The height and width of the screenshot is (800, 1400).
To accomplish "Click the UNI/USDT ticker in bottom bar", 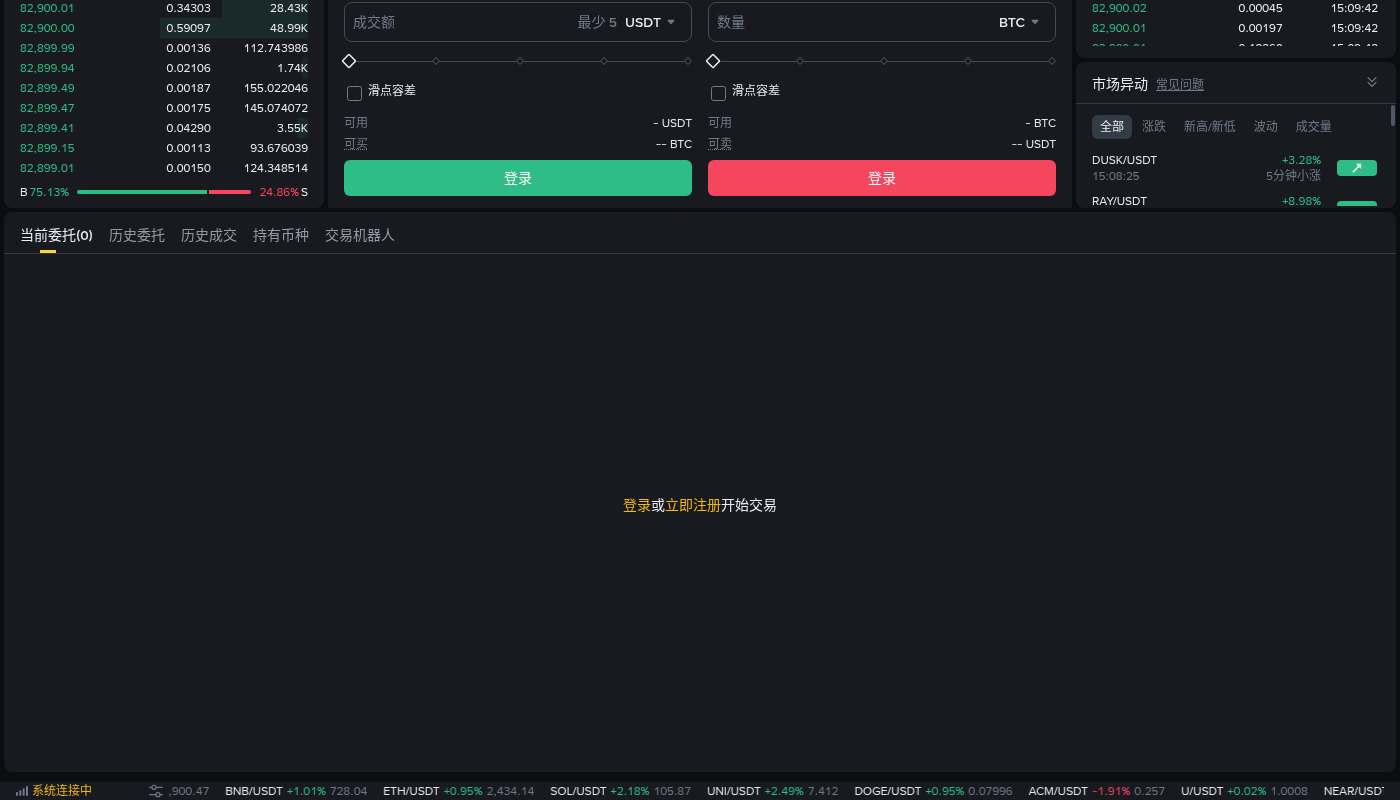I will 773,791.
